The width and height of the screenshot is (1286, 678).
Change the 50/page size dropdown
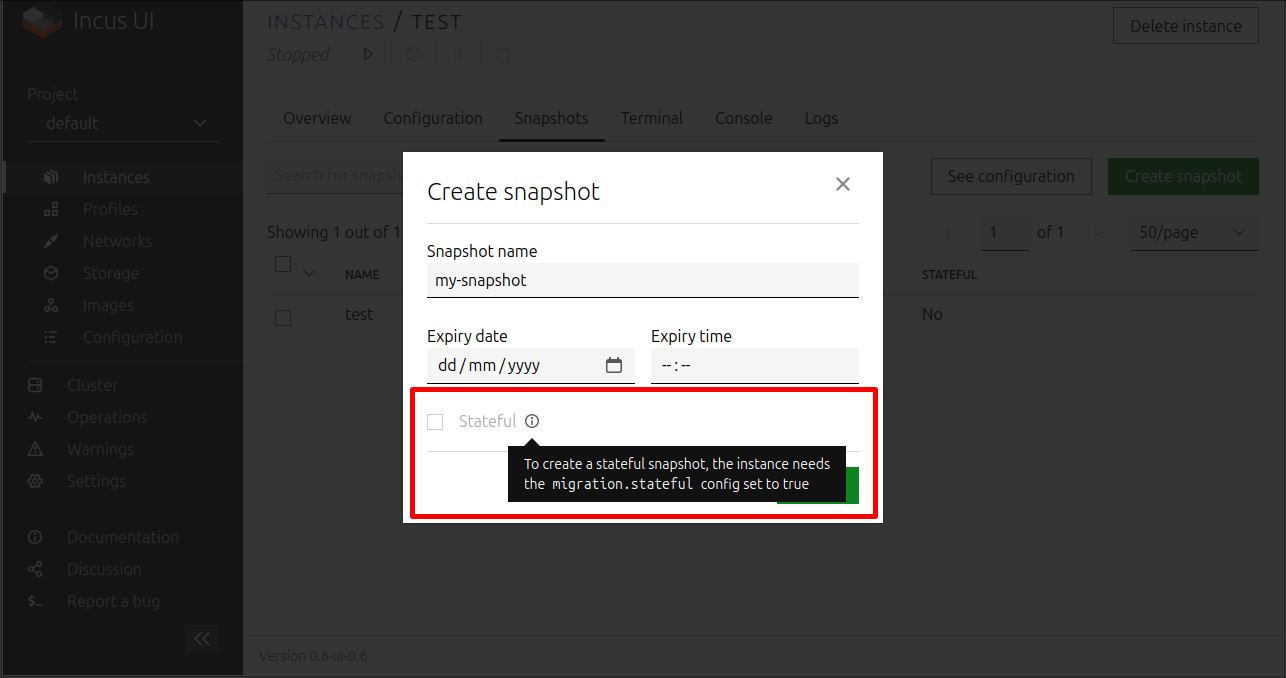(1194, 232)
